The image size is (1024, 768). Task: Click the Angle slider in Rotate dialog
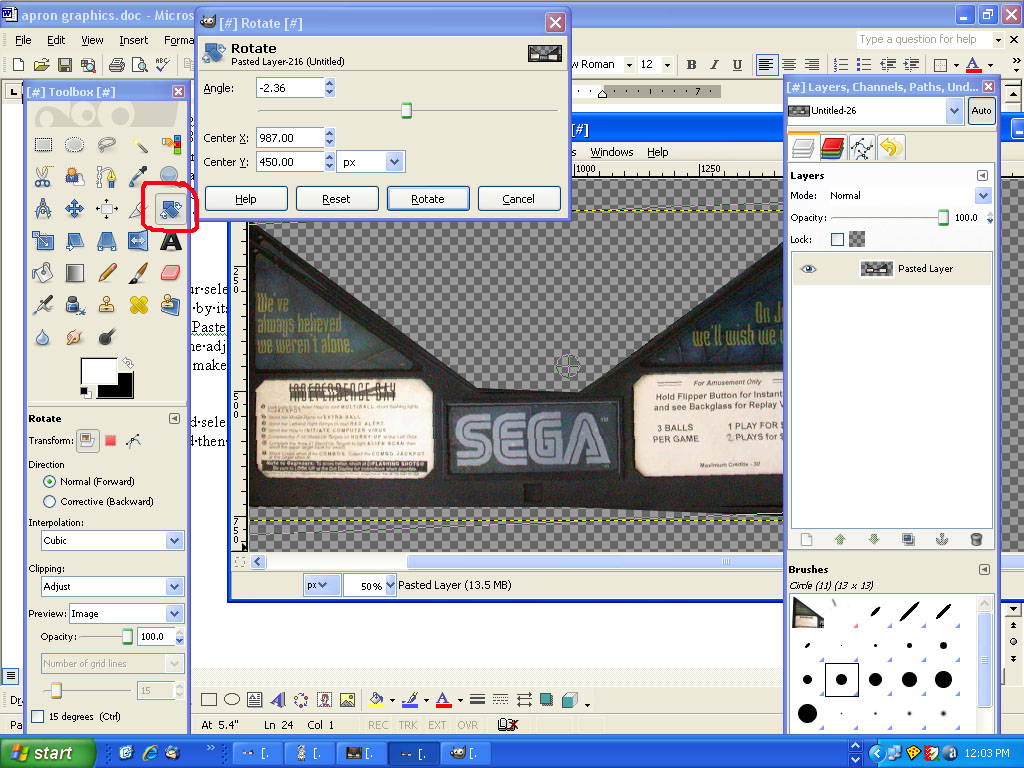(407, 110)
